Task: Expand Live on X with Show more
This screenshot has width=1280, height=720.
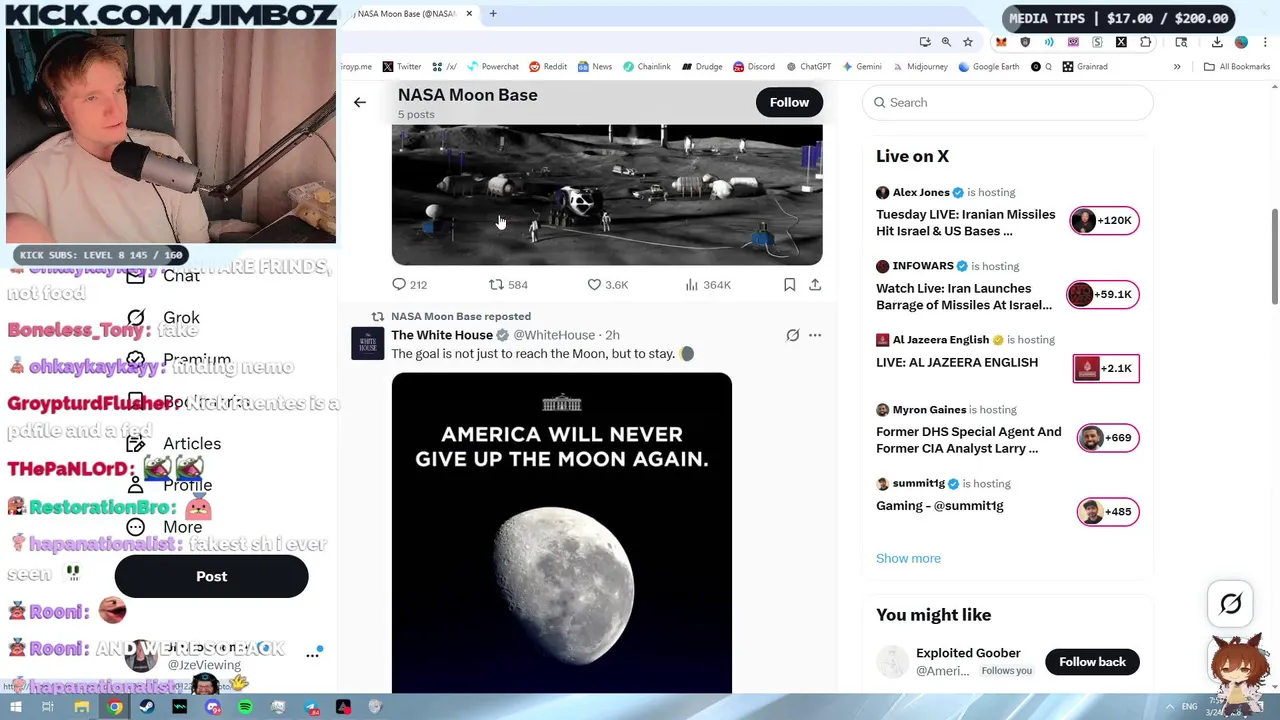Action: click(x=908, y=558)
